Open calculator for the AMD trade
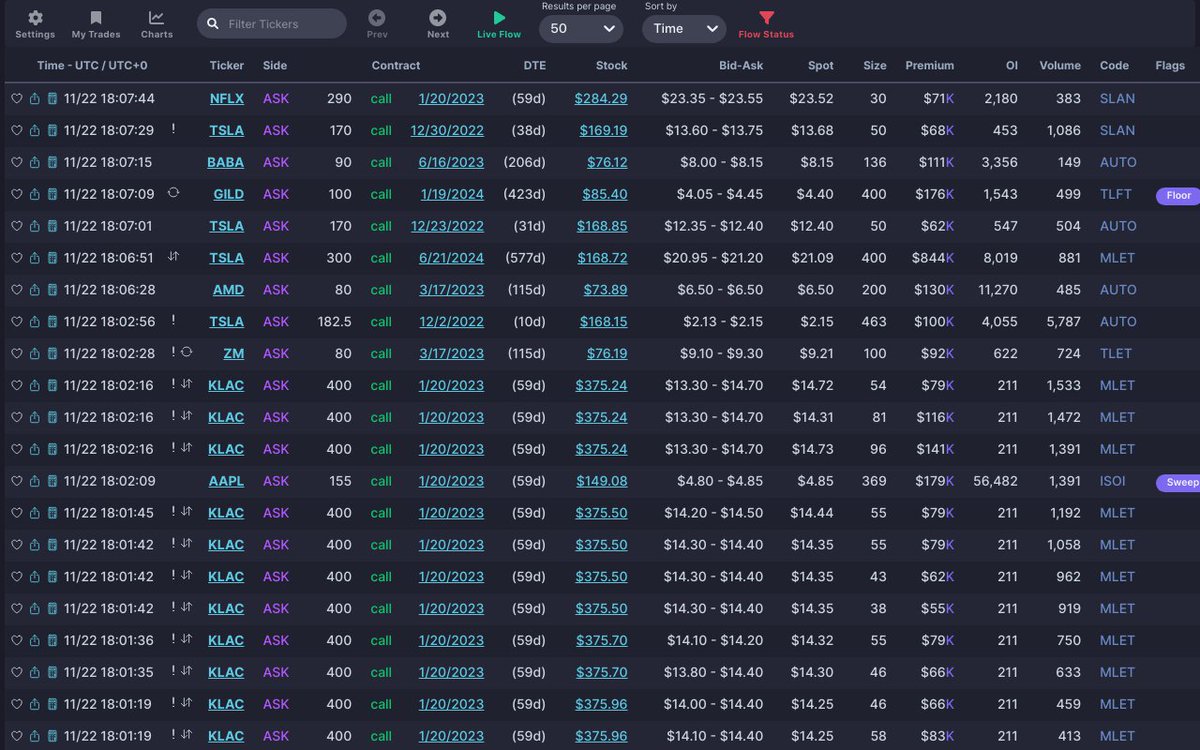 pyautogui.click(x=52, y=290)
